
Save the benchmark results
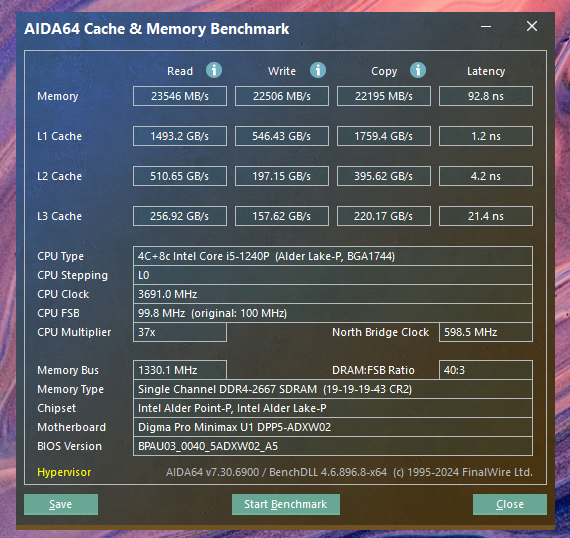point(61,504)
